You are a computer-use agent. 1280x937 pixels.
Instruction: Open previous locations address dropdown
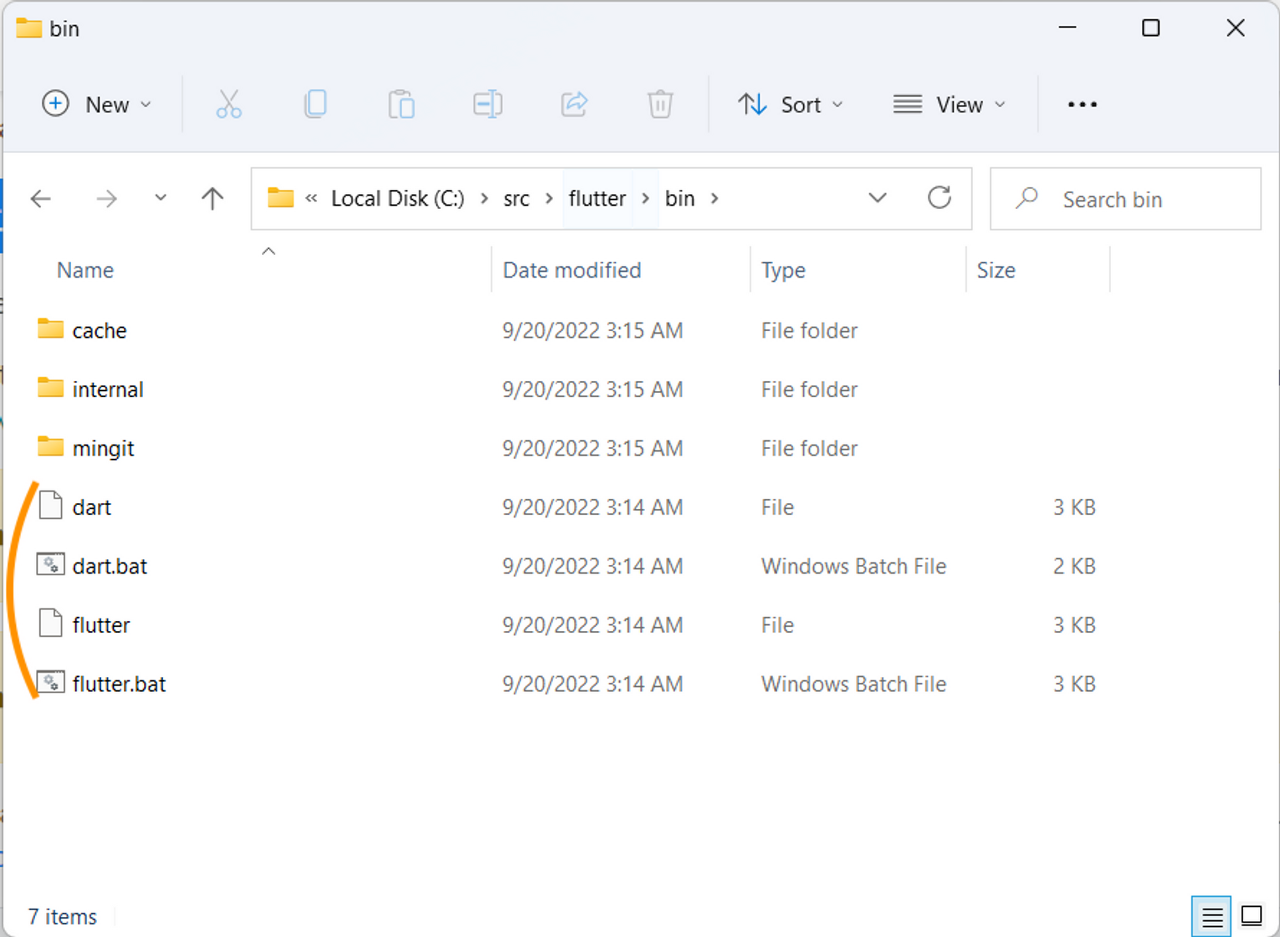(x=878, y=198)
